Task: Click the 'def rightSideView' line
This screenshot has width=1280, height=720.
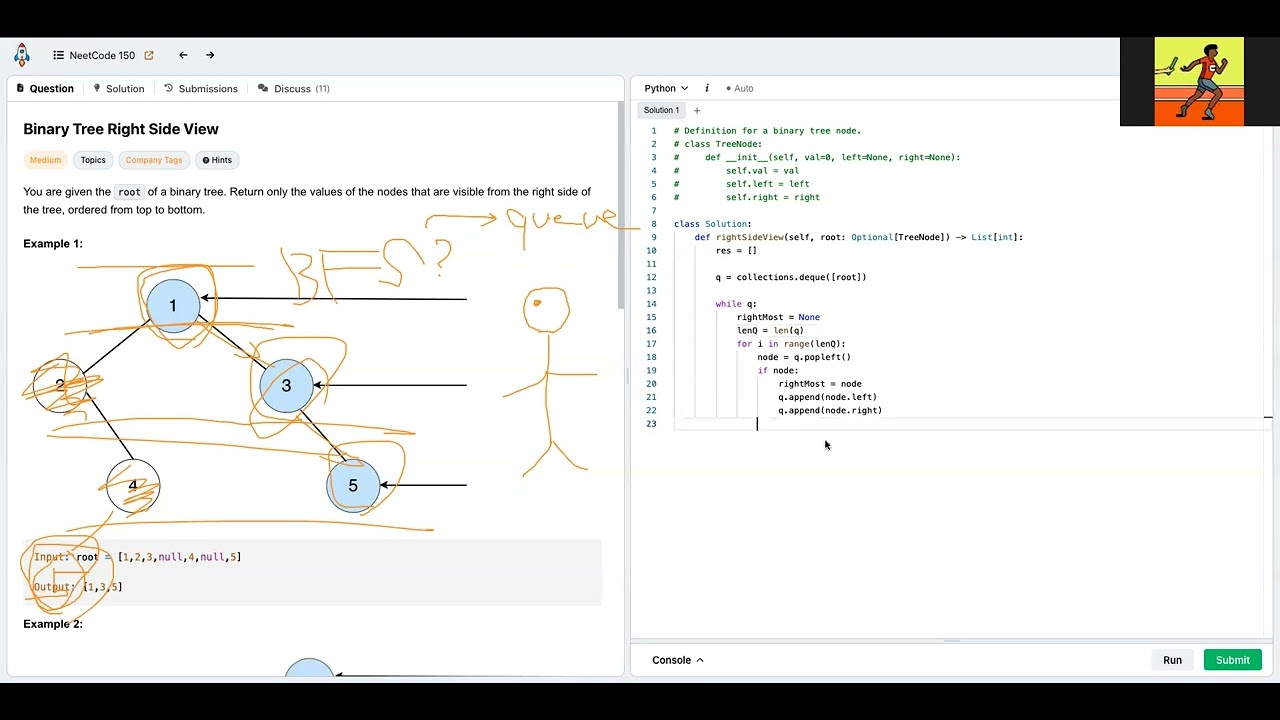Action: pyautogui.click(x=859, y=237)
